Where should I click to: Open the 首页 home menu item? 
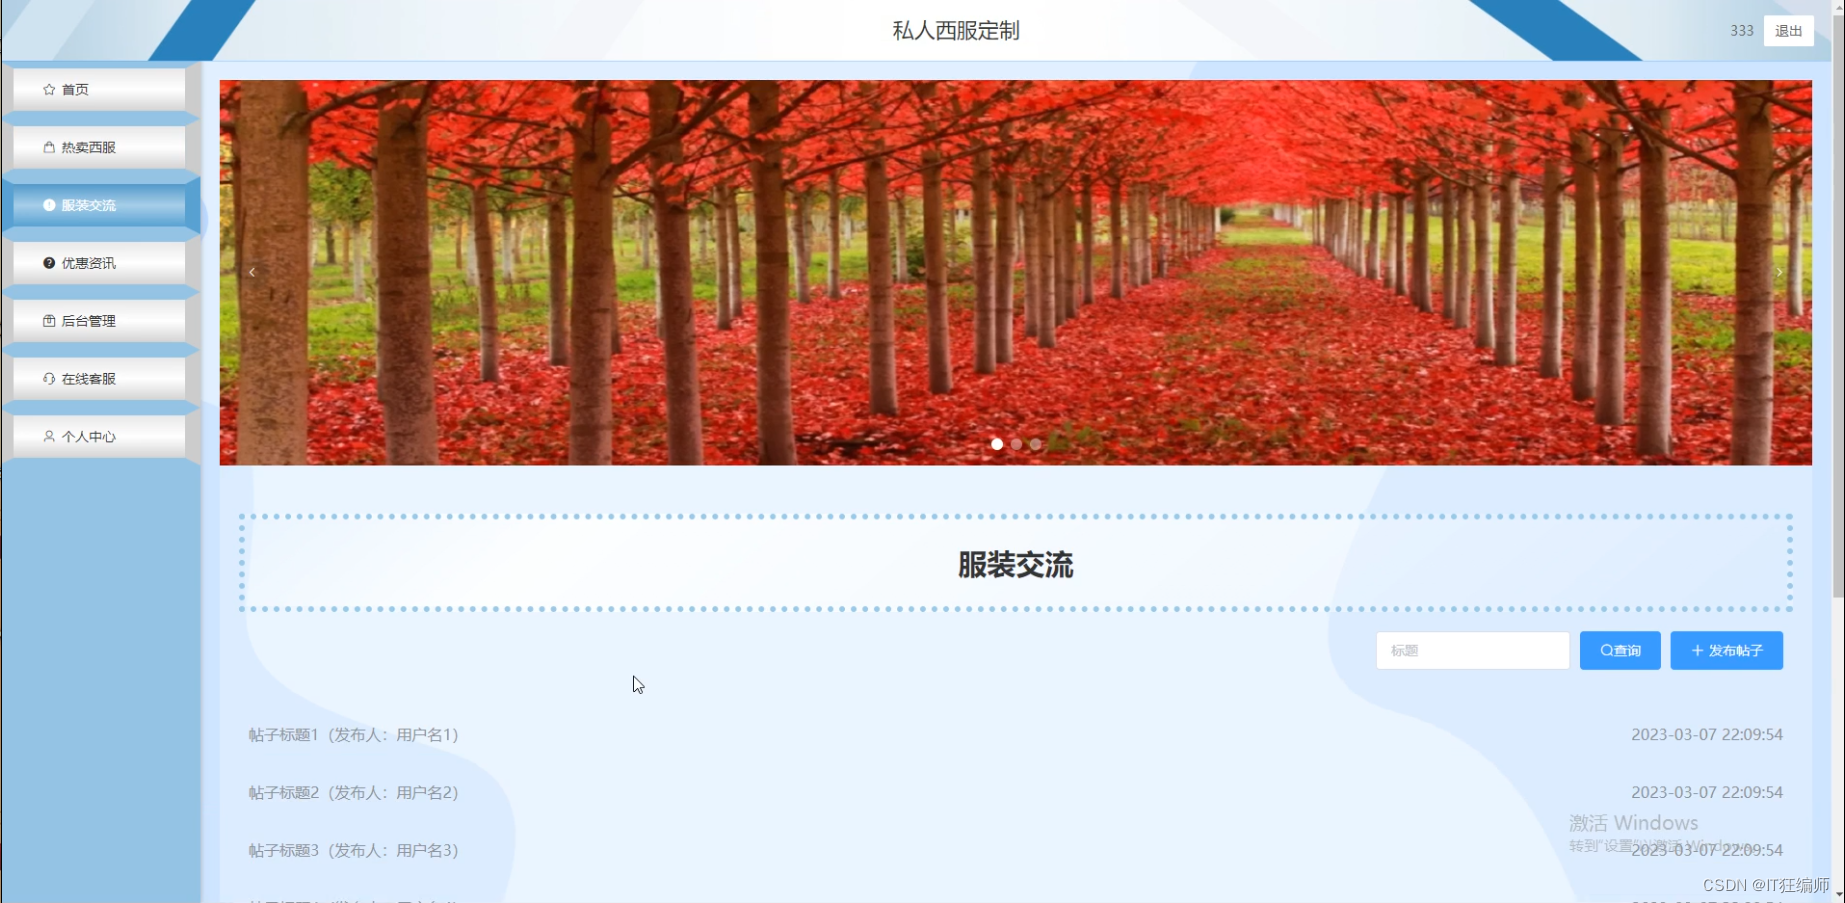tap(99, 89)
